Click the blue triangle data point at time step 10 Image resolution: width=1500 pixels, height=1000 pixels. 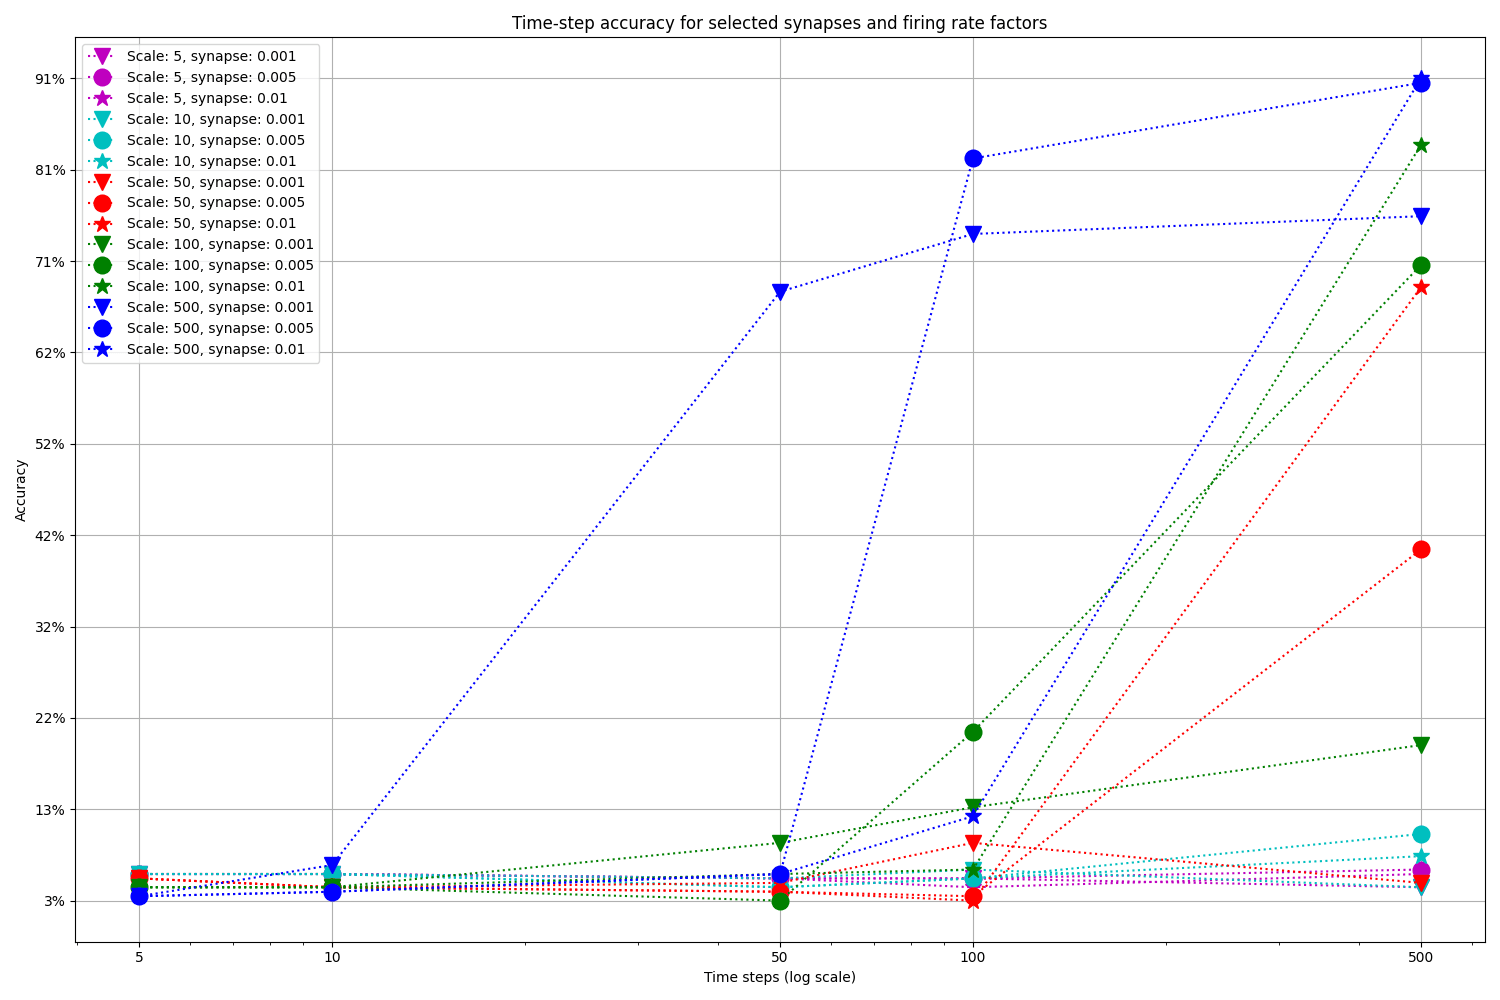pyautogui.click(x=332, y=865)
